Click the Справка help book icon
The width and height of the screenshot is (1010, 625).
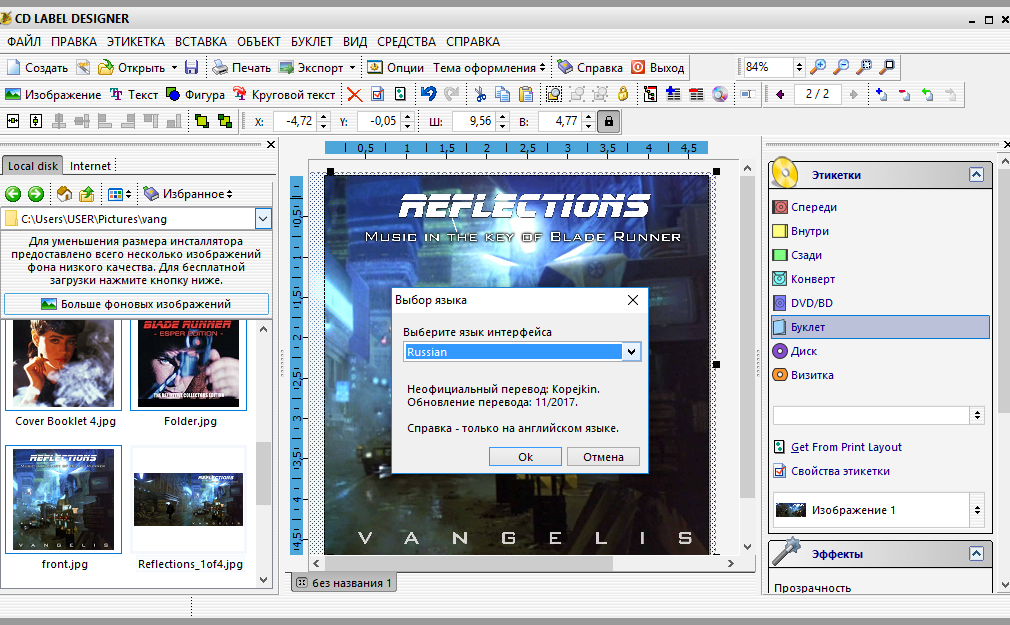(x=566, y=67)
